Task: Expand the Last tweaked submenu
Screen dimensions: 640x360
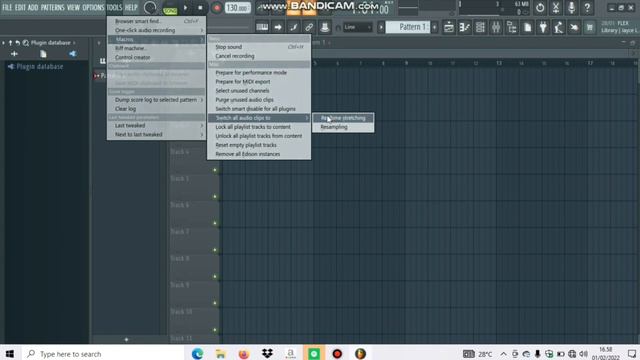Action: coord(156,125)
